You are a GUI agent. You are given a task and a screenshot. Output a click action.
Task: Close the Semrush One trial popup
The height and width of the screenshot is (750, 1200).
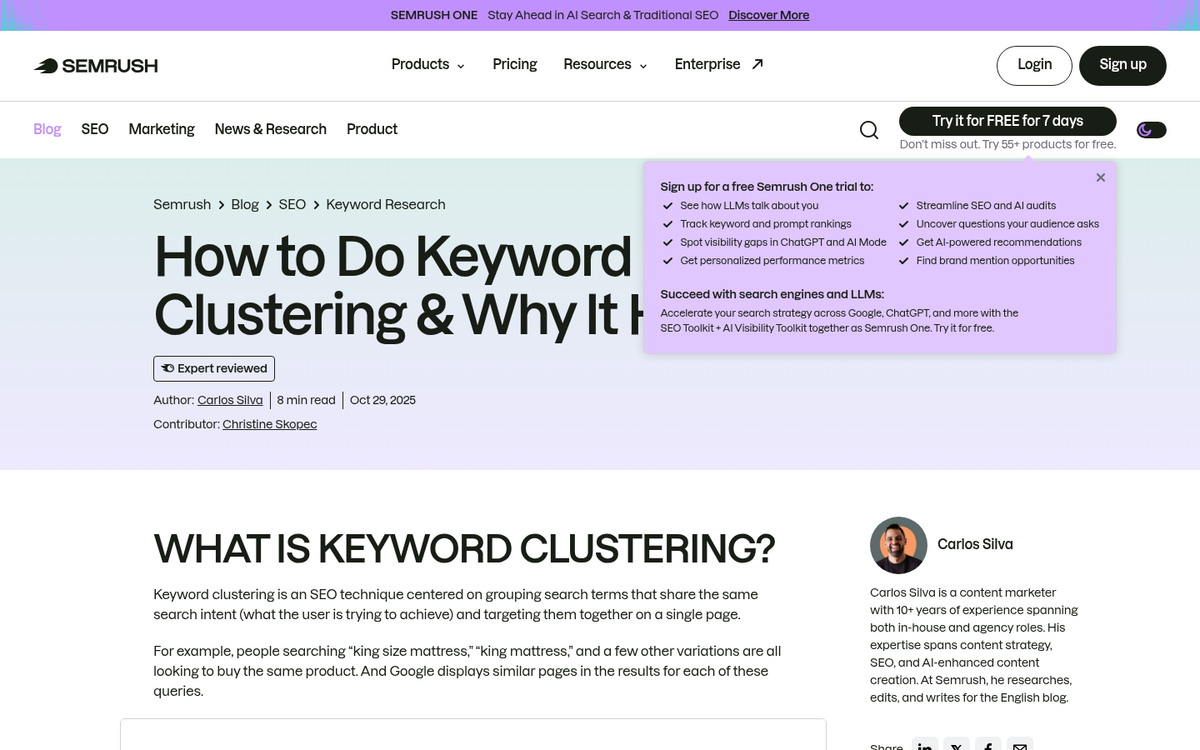[1100, 178]
